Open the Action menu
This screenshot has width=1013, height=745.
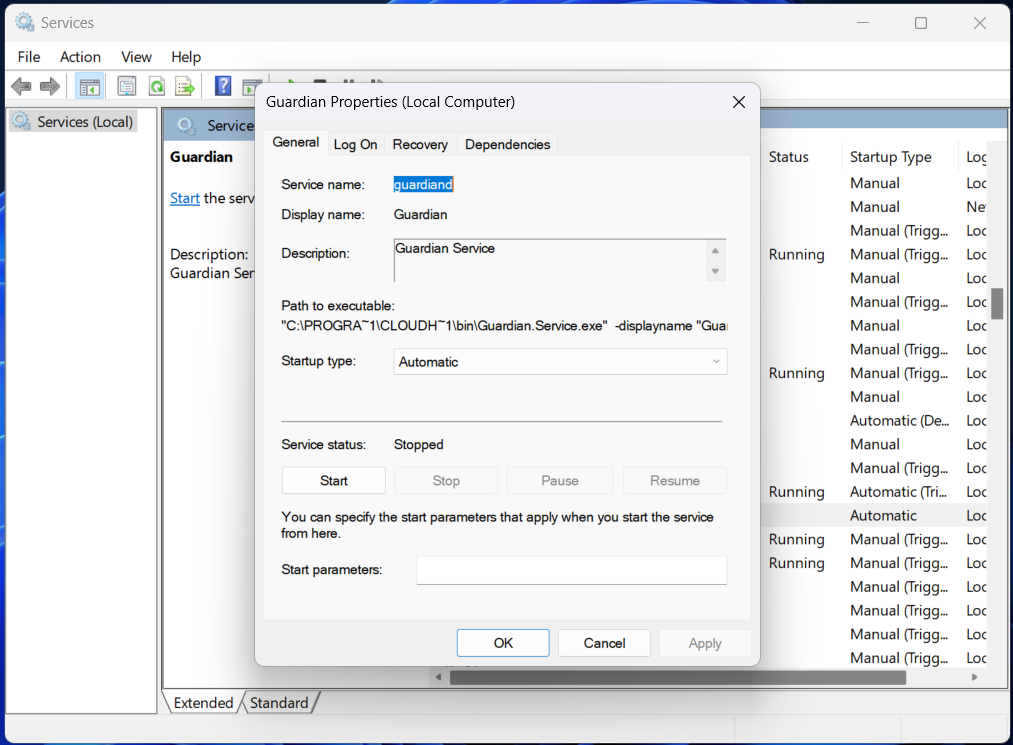[x=80, y=57]
